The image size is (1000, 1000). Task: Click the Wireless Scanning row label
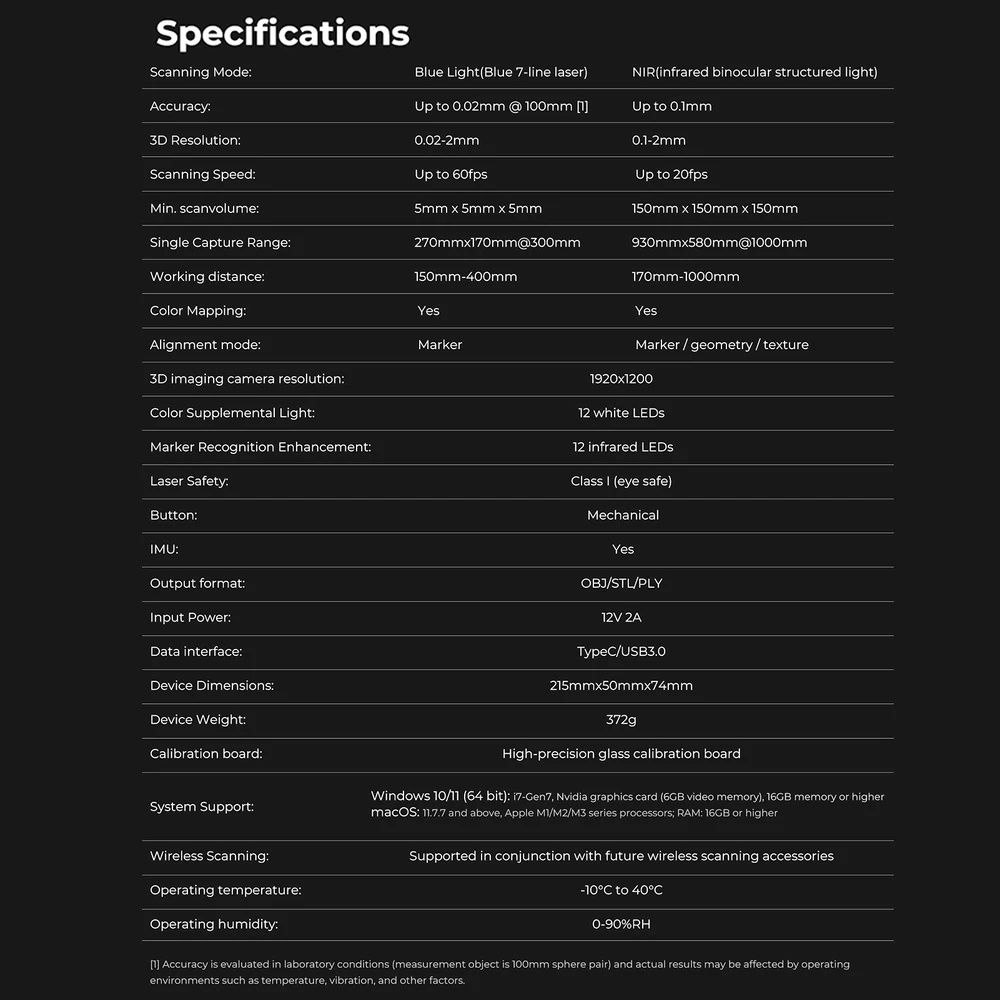click(x=209, y=857)
